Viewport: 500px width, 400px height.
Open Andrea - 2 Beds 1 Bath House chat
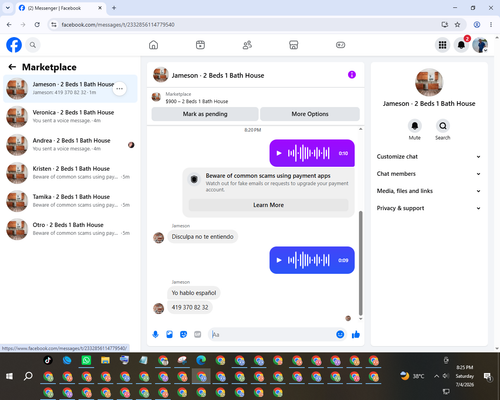(x=70, y=145)
